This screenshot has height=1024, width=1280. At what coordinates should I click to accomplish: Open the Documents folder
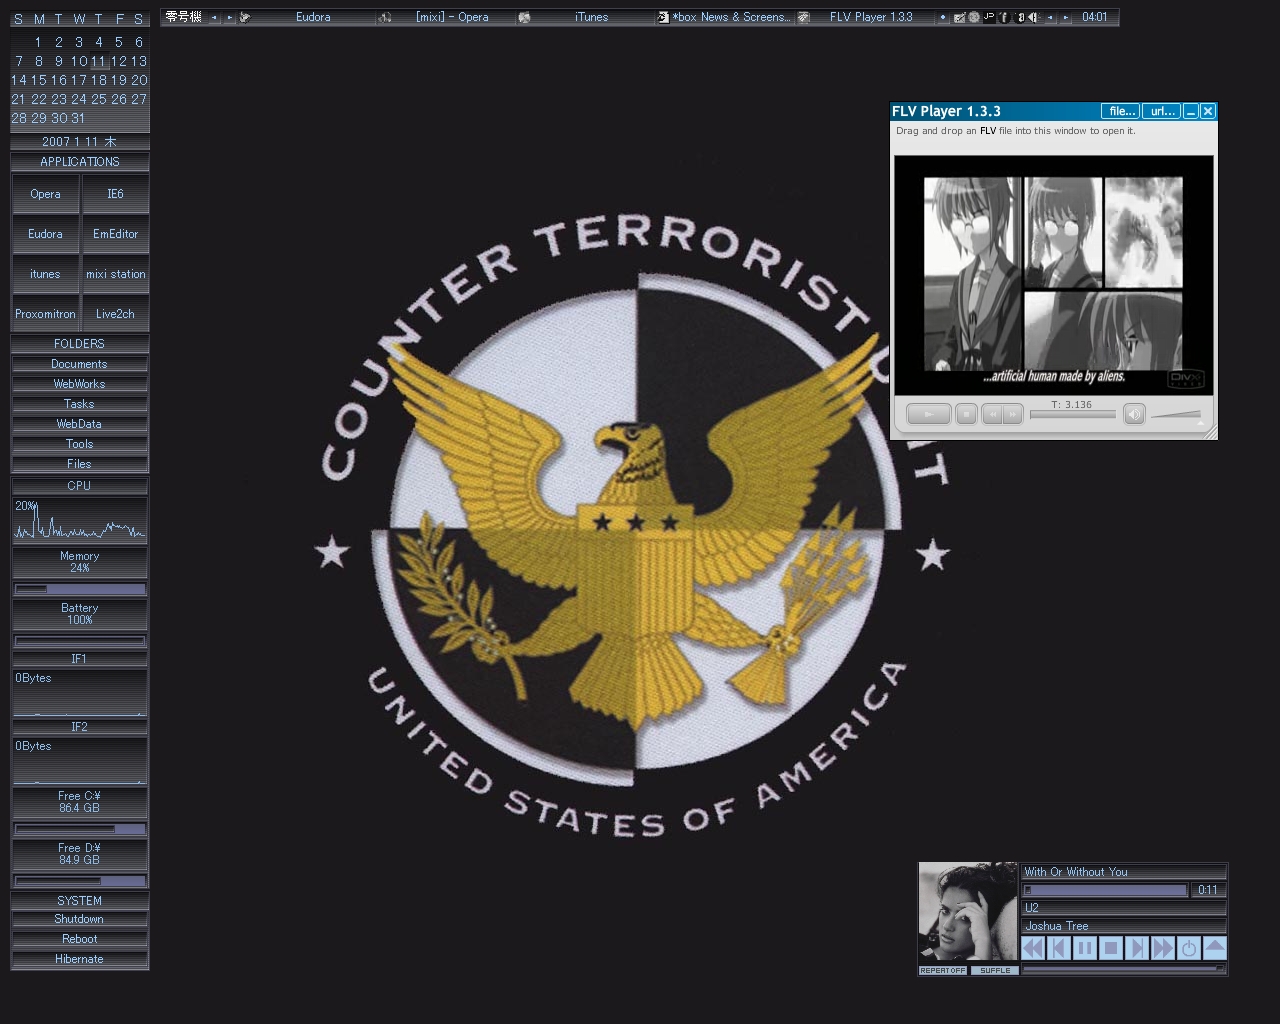(79, 364)
